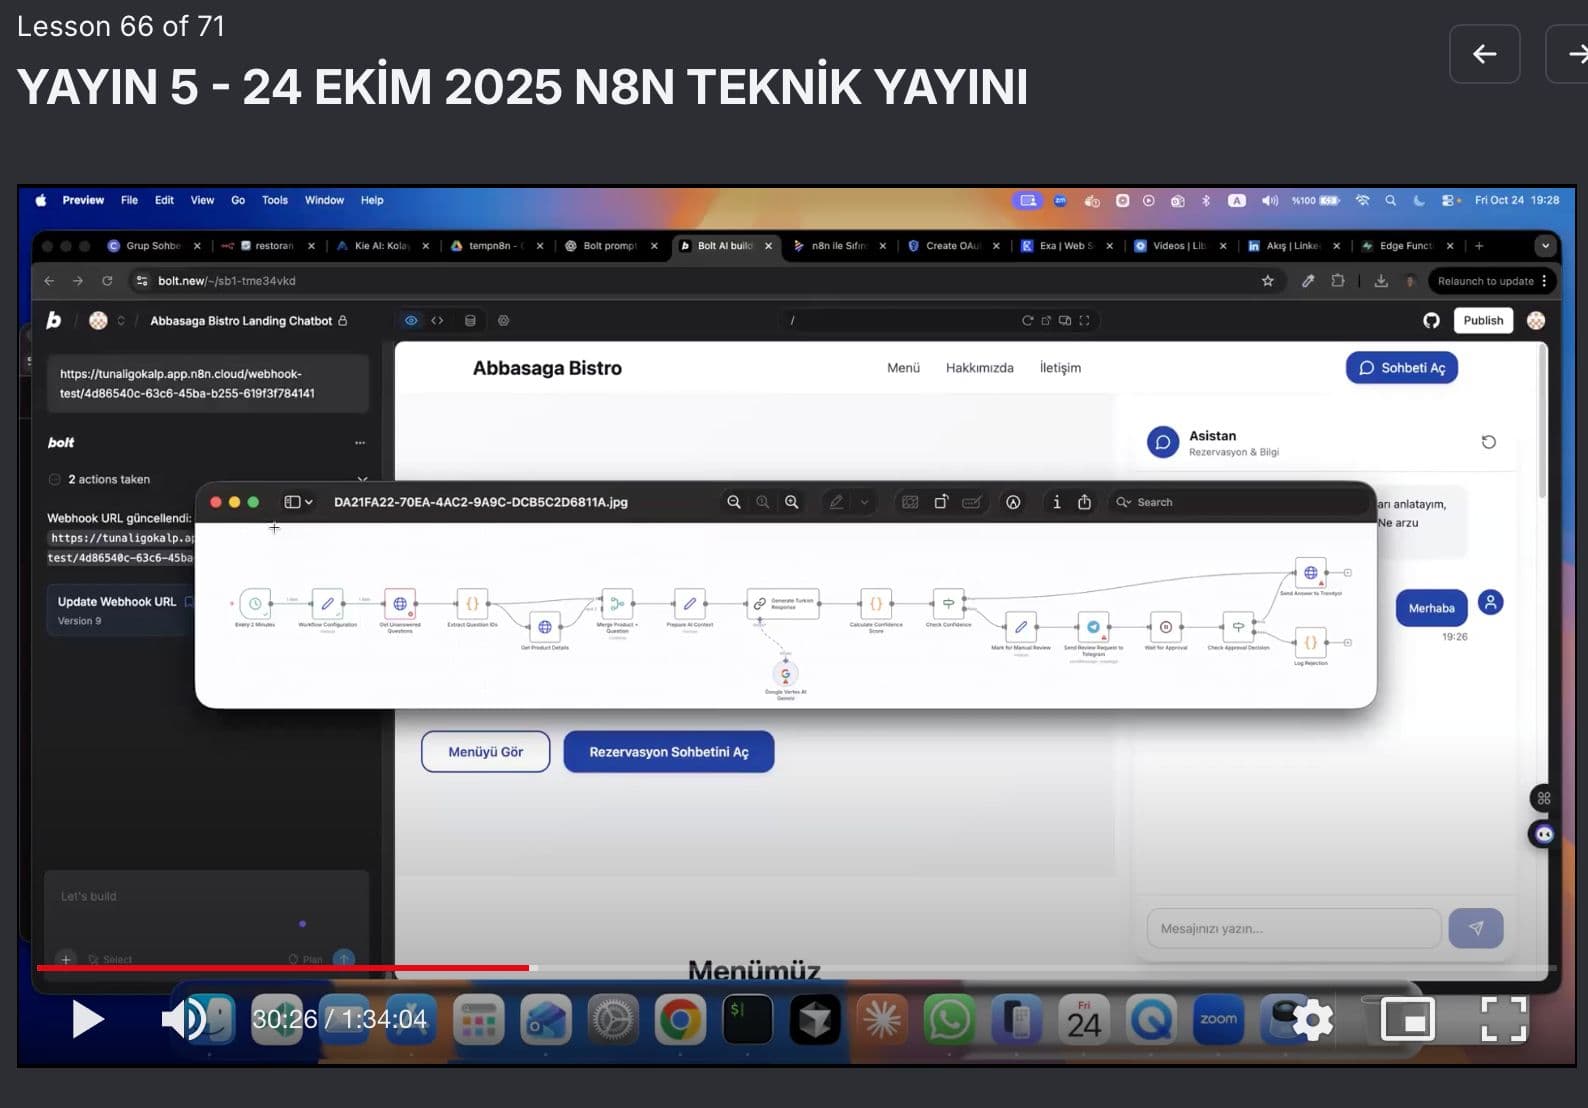Open Bolt project settings gear icon

[504, 321]
